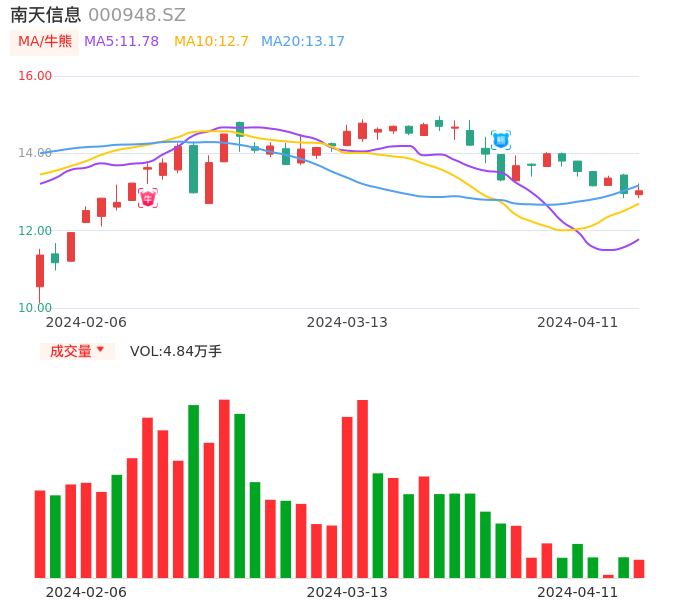The width and height of the screenshot is (686, 606).
Task: Click the 10.00 price axis label
Action: (x=35, y=308)
